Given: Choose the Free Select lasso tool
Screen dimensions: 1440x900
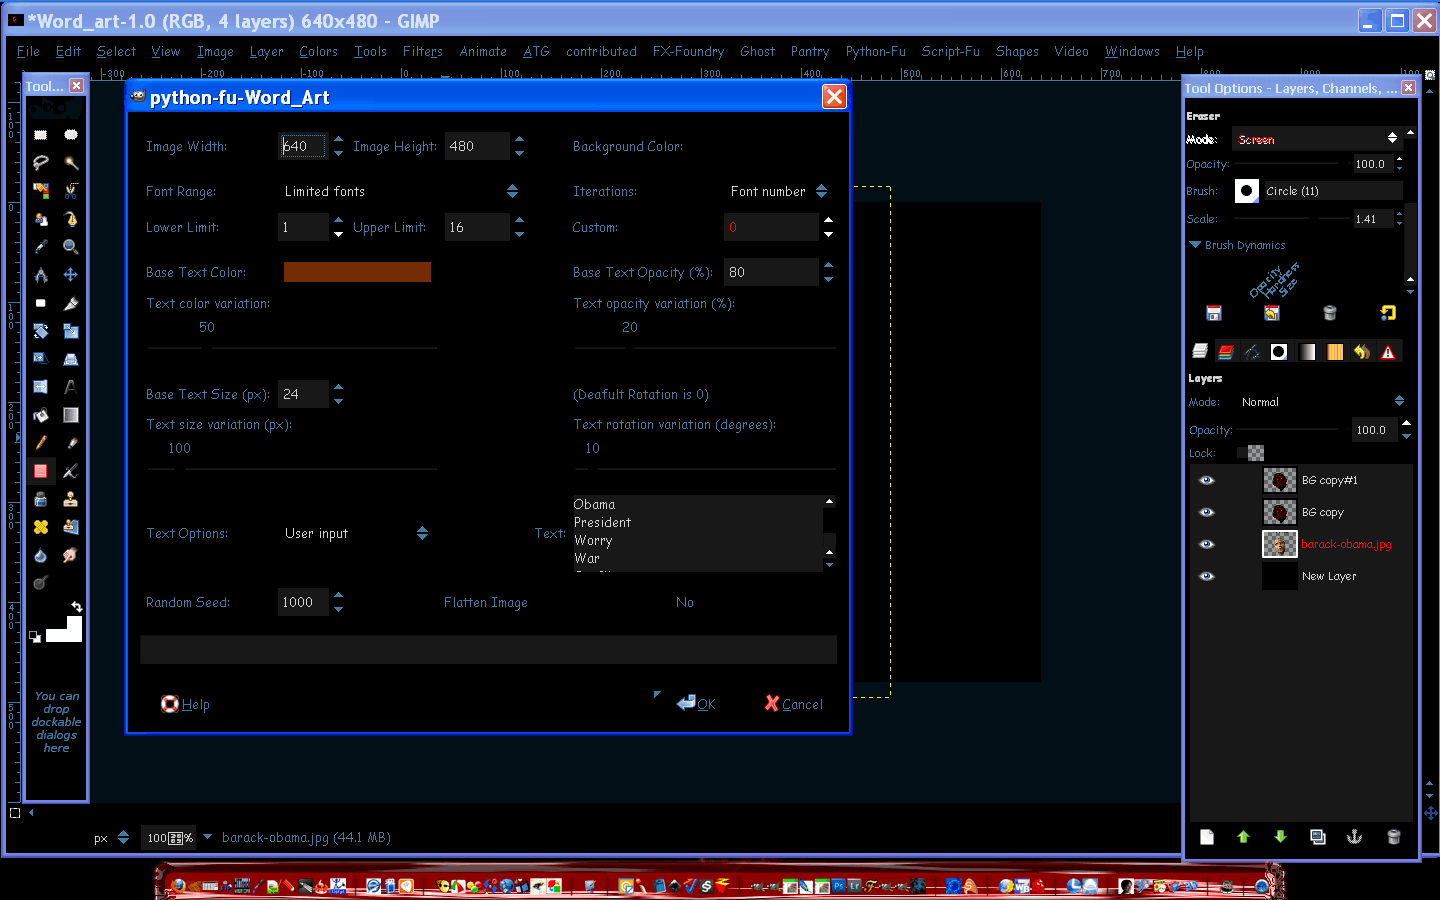Looking at the screenshot, I should pos(41,162).
